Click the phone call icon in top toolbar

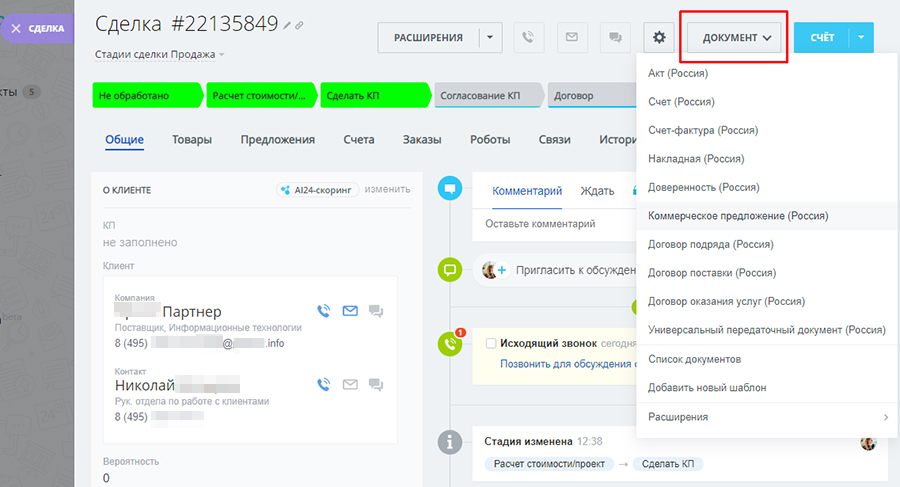[528, 37]
